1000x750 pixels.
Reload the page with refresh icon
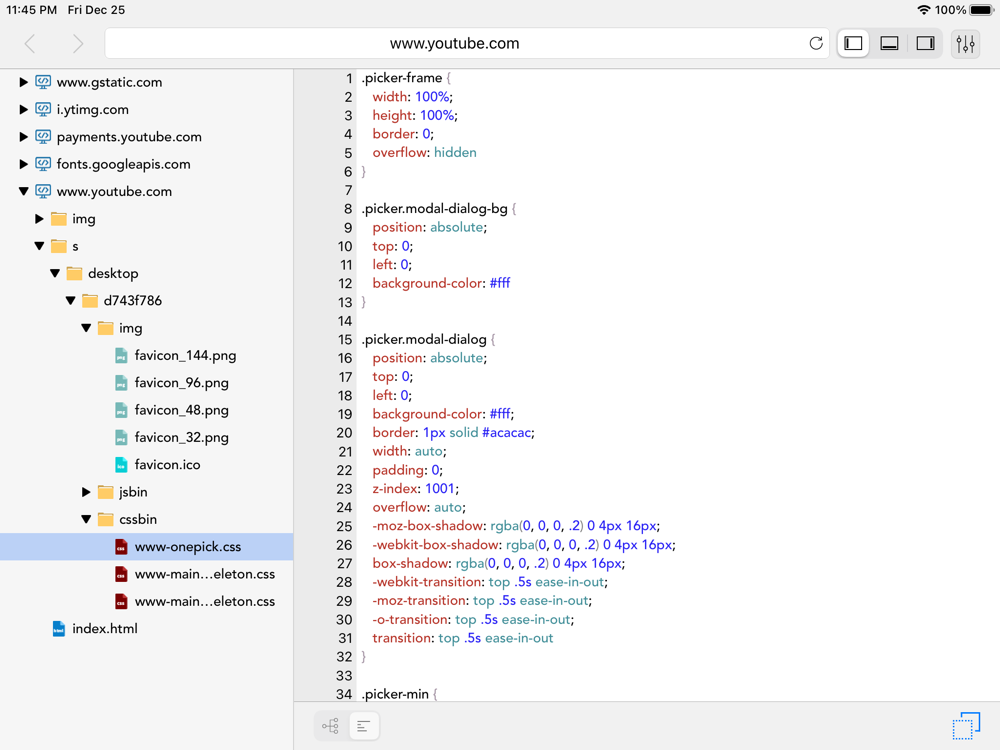(x=816, y=43)
